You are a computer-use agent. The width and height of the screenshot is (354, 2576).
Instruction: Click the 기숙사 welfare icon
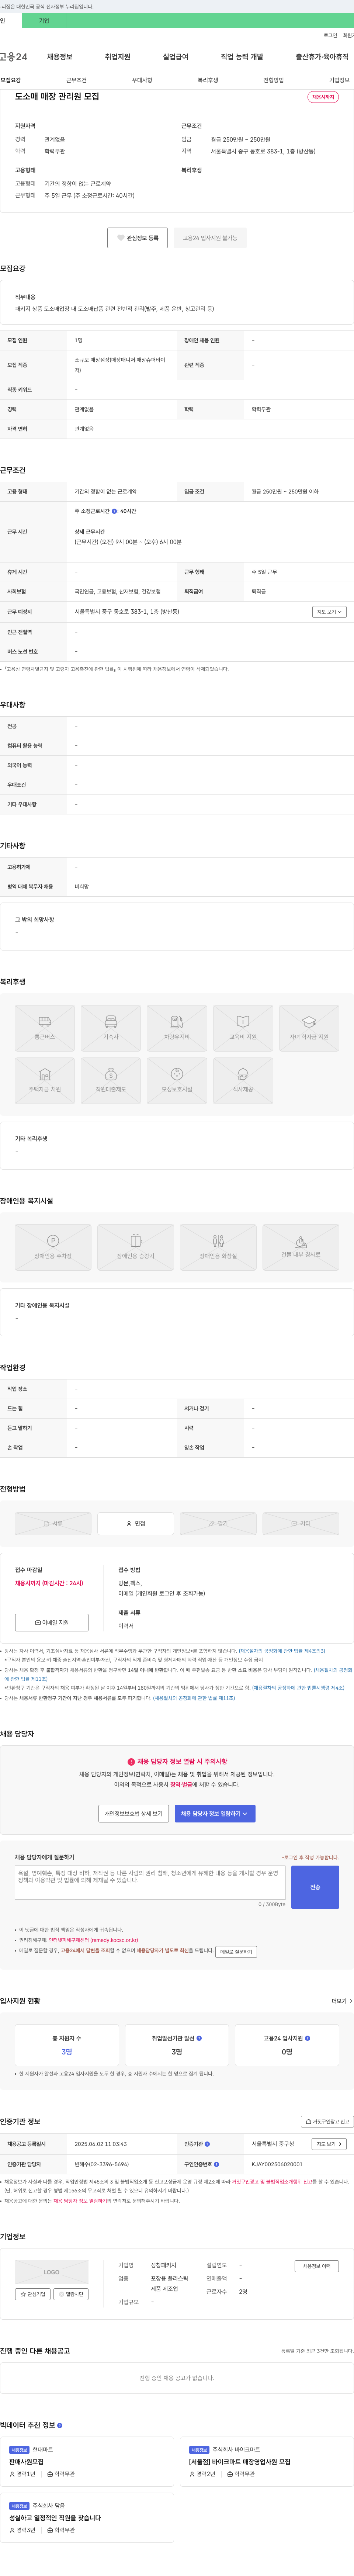pos(111,1028)
